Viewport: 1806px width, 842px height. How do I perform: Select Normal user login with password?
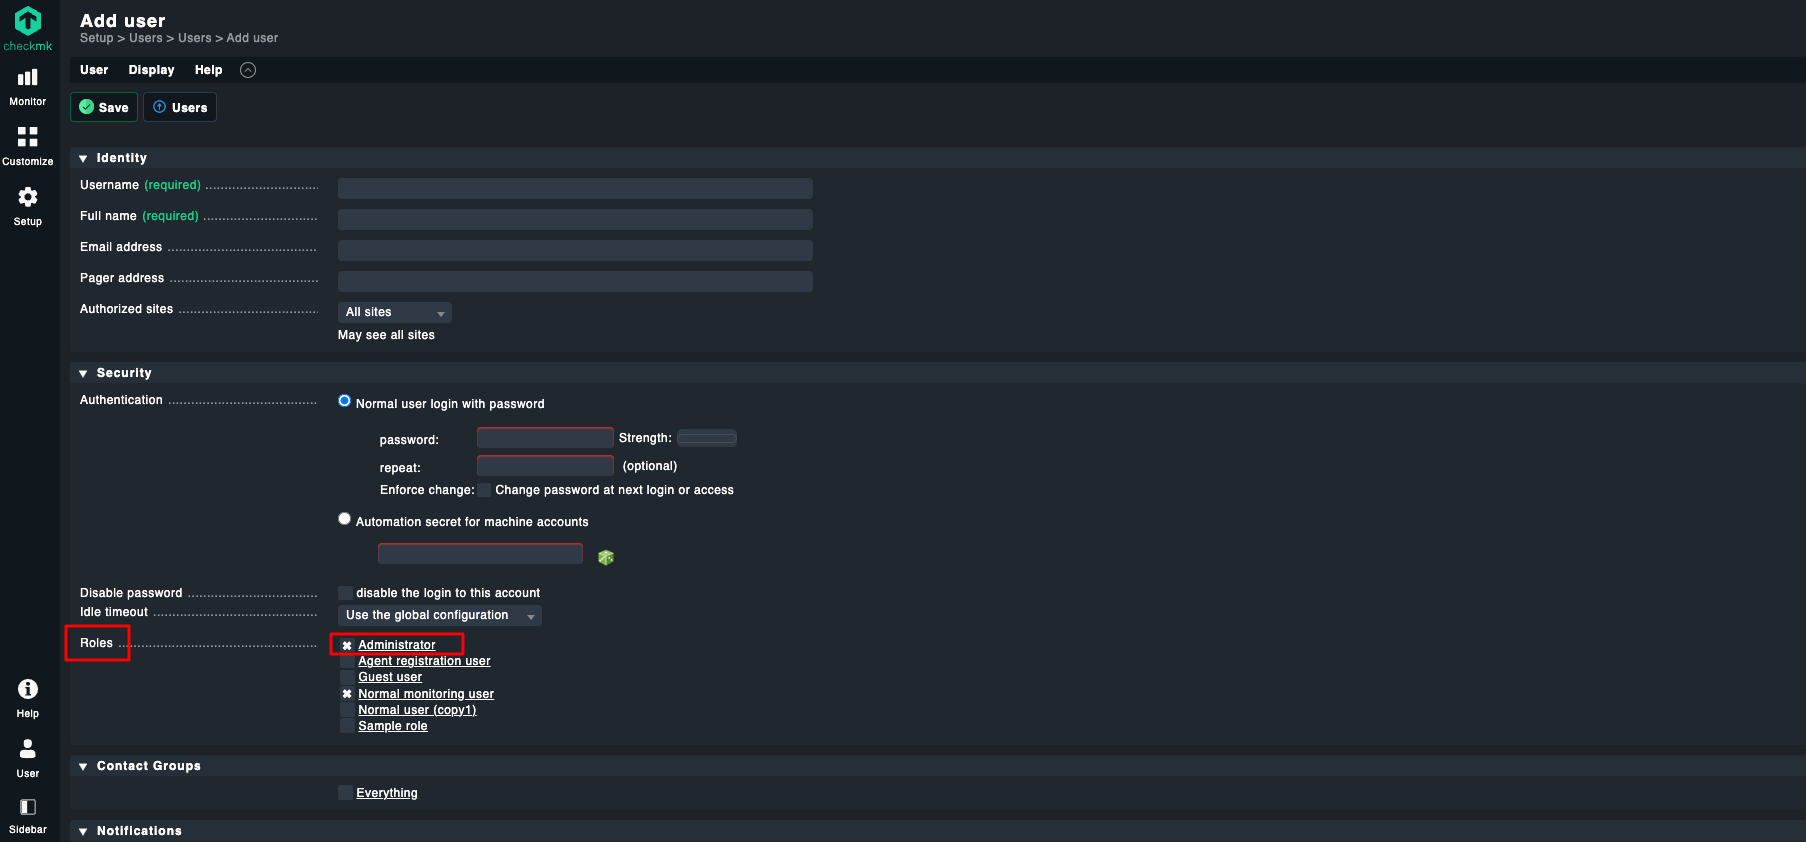345,401
